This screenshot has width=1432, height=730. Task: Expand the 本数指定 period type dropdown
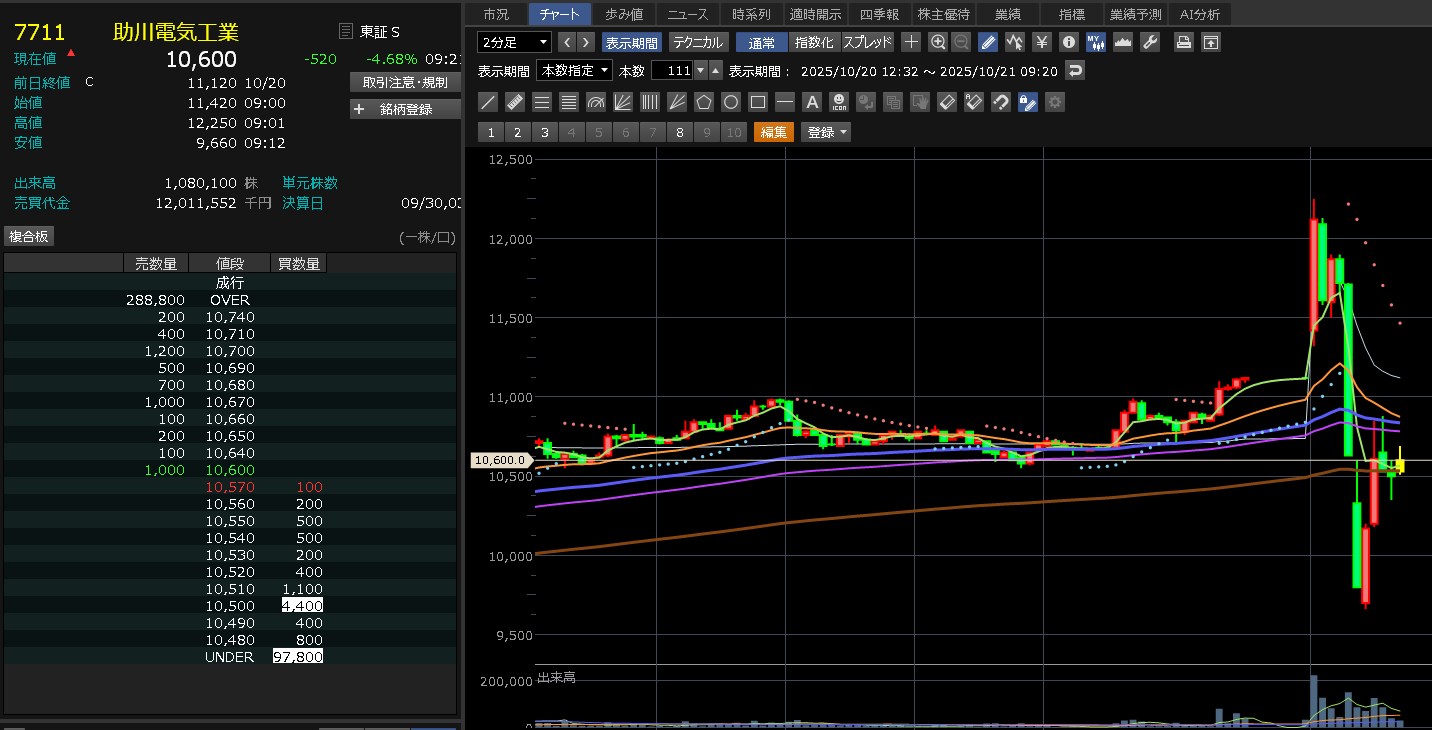tap(574, 70)
